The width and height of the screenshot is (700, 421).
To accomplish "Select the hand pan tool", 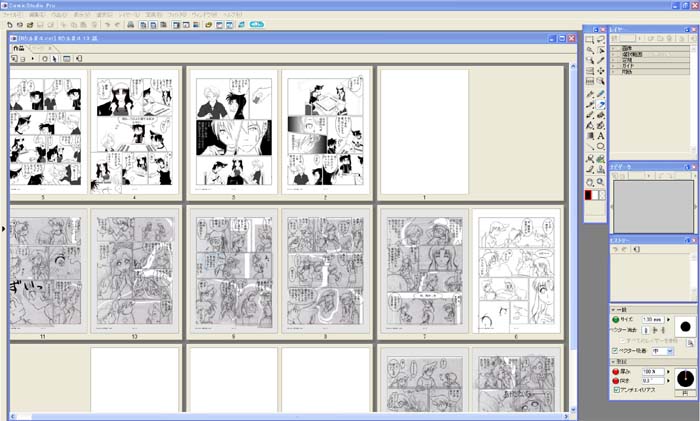I will click(x=590, y=182).
